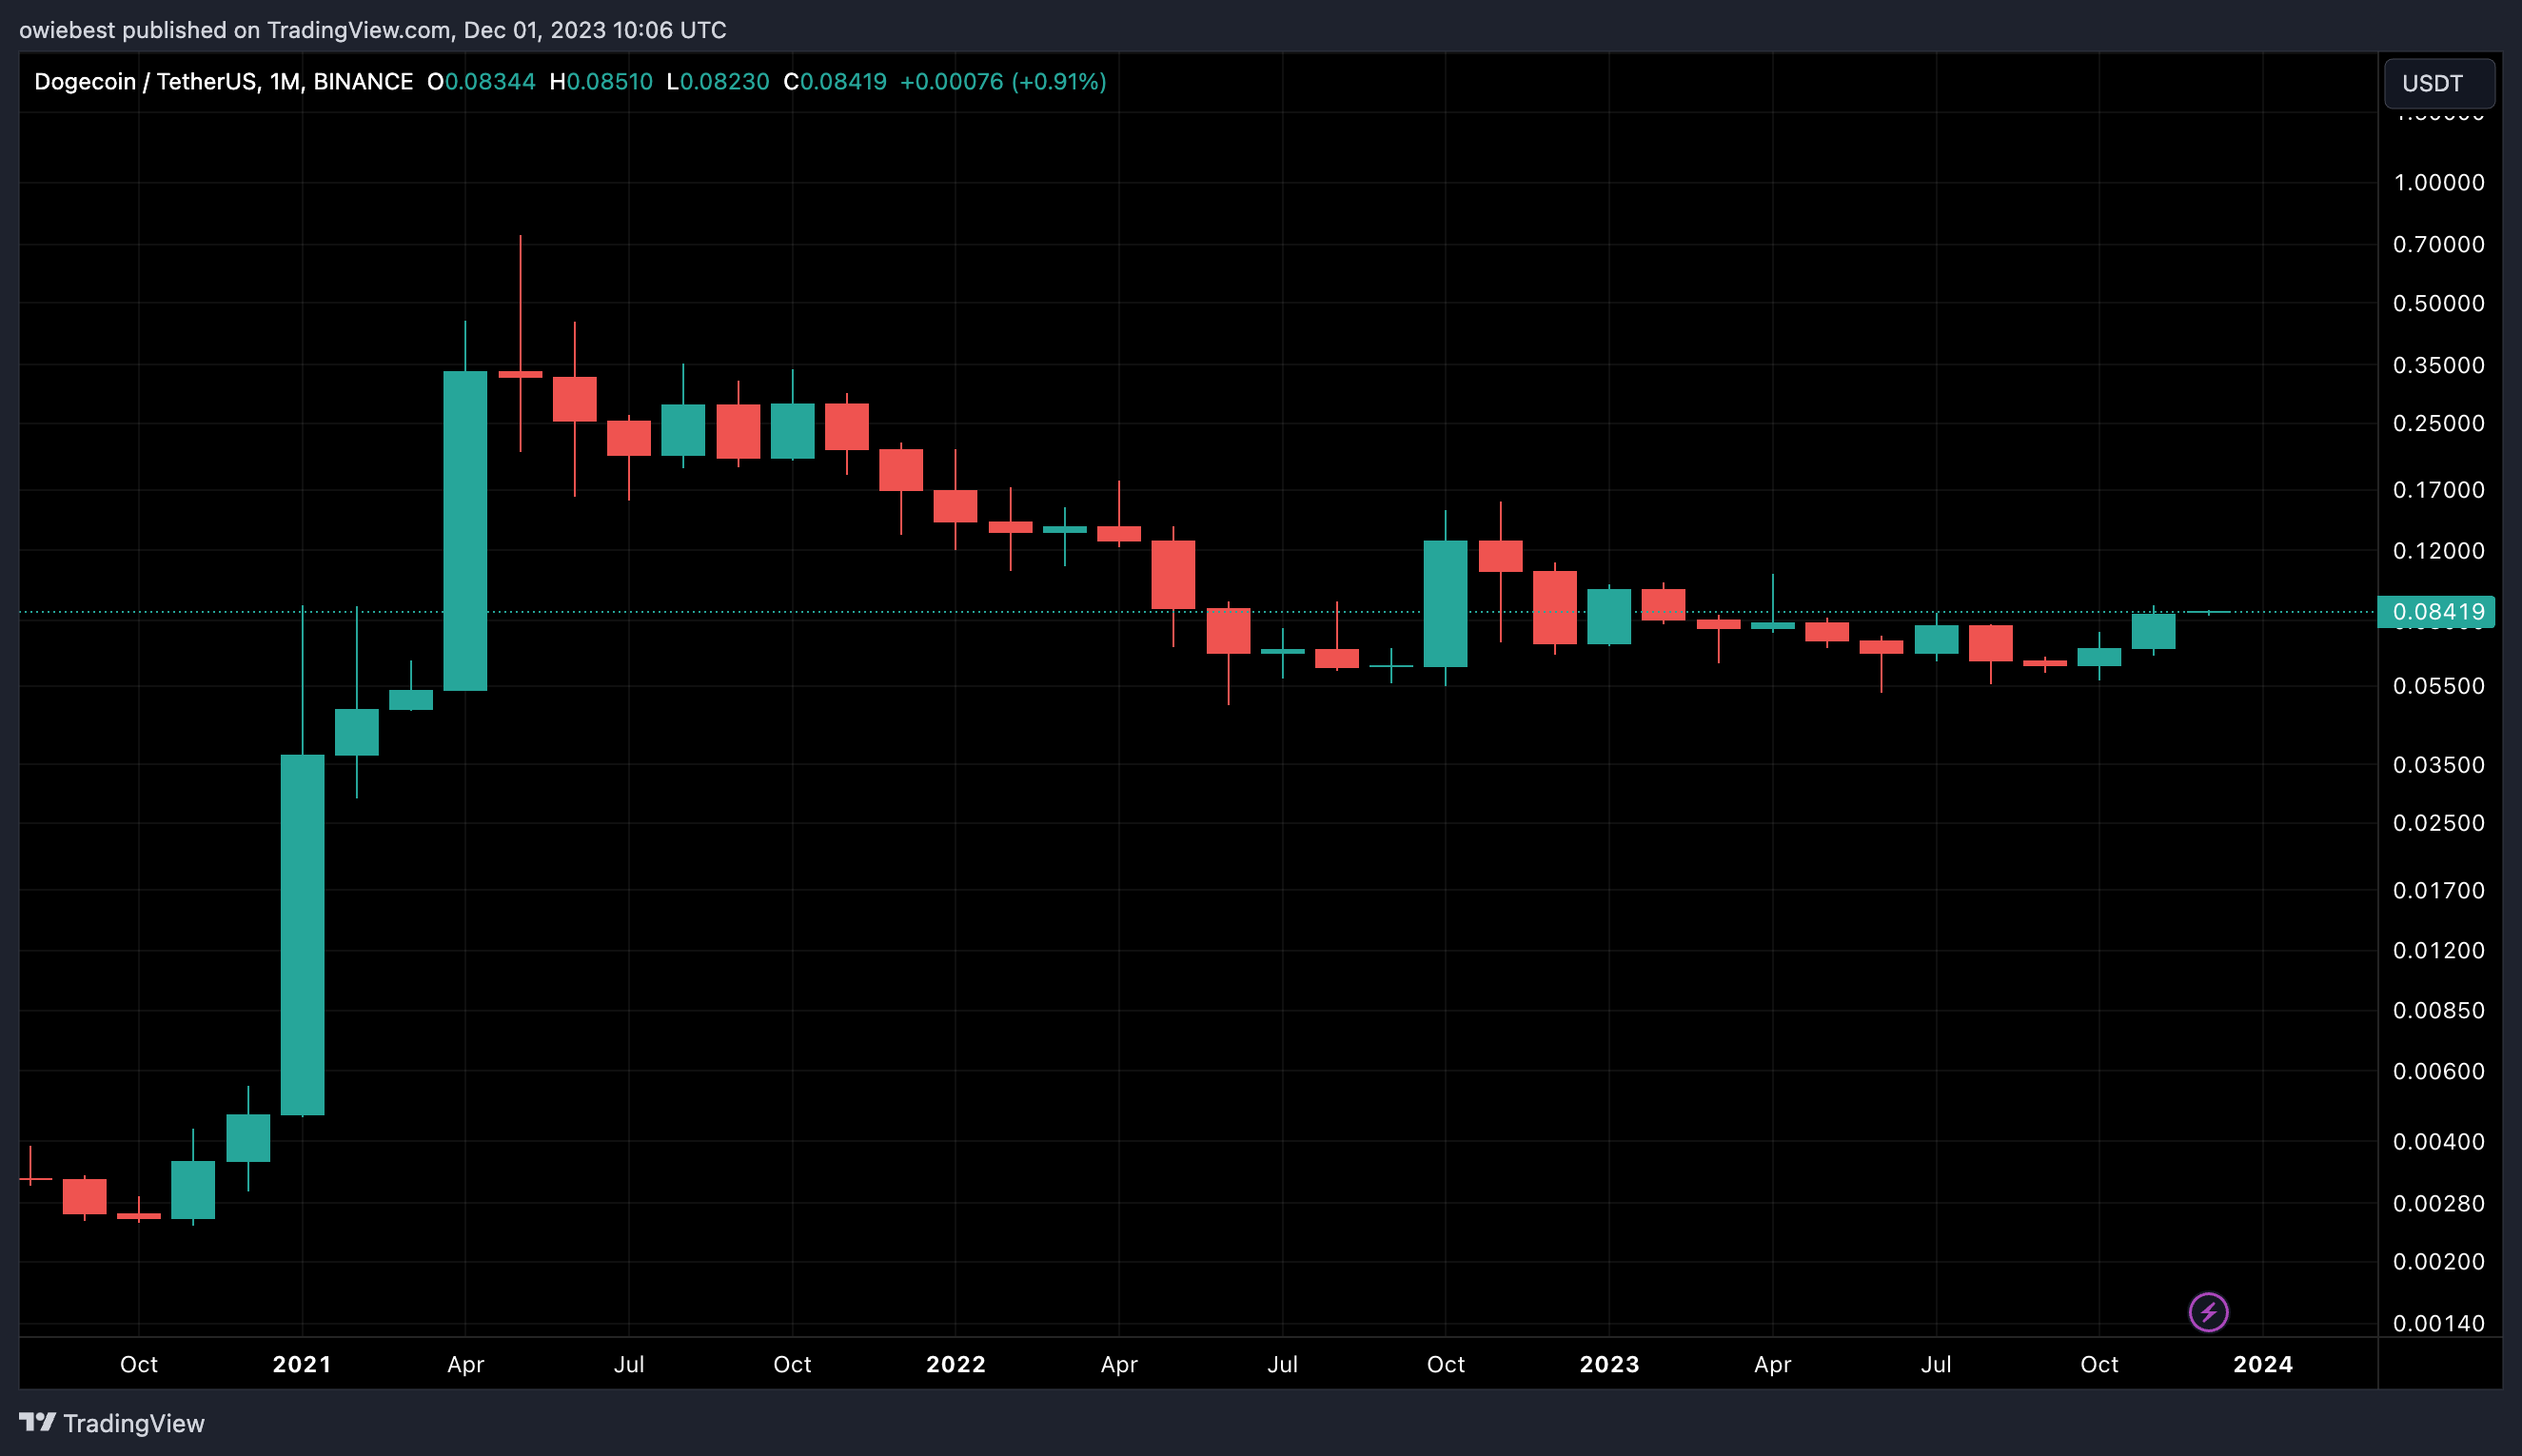Click the 0.50000 price axis label

click(x=2438, y=303)
